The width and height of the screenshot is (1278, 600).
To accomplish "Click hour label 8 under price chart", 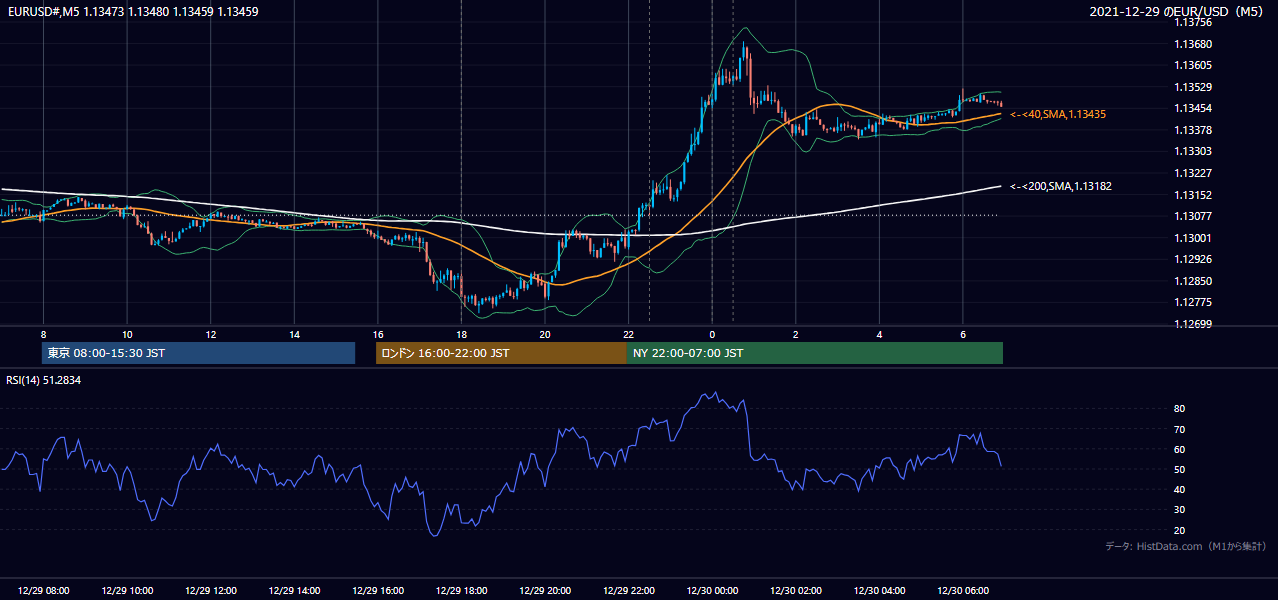I will pos(43,334).
